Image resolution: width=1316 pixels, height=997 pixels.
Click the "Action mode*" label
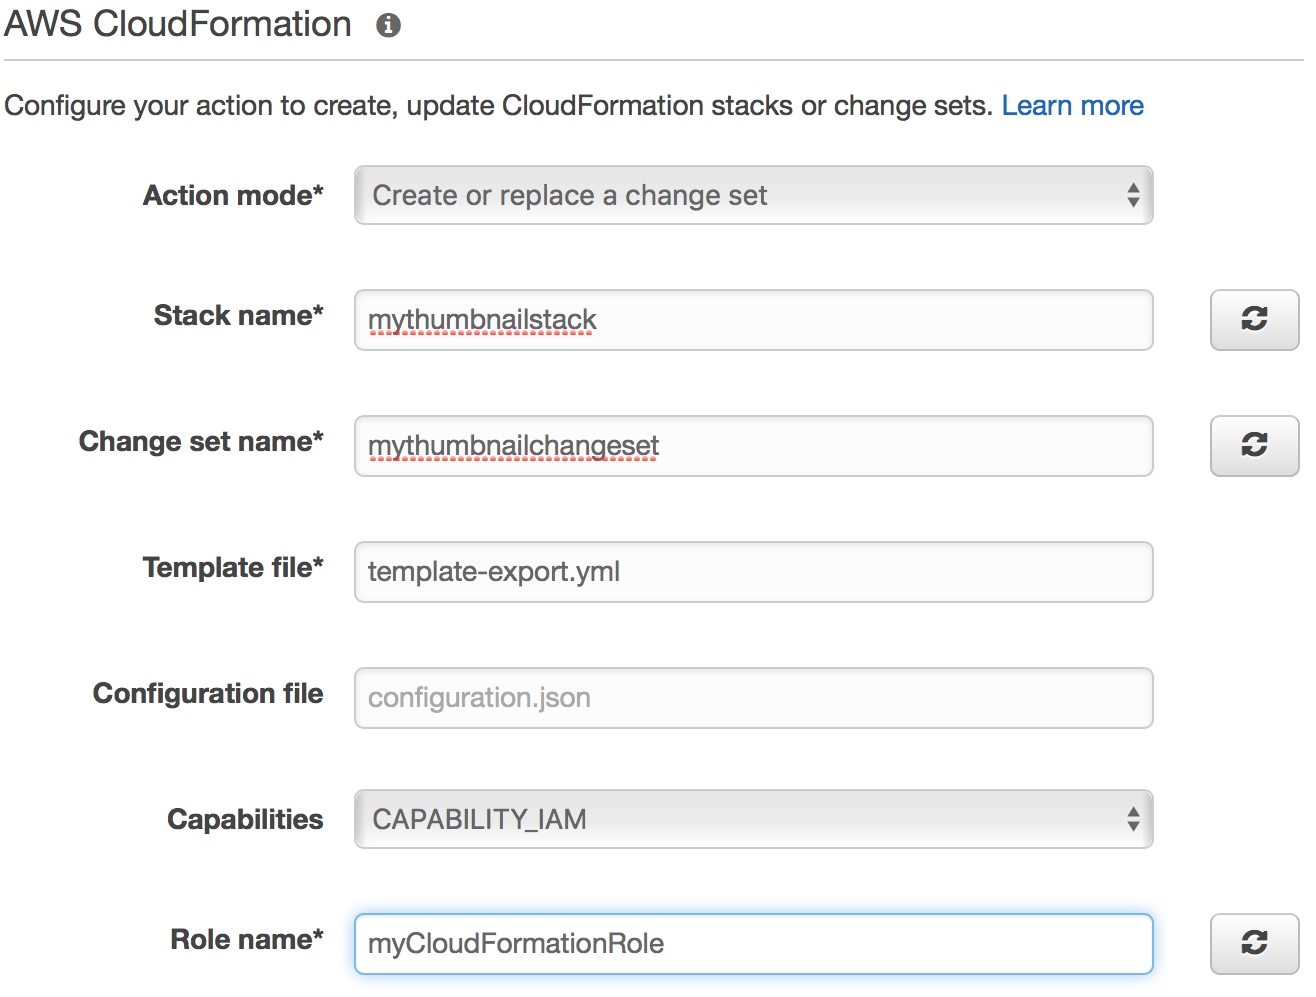tap(233, 195)
